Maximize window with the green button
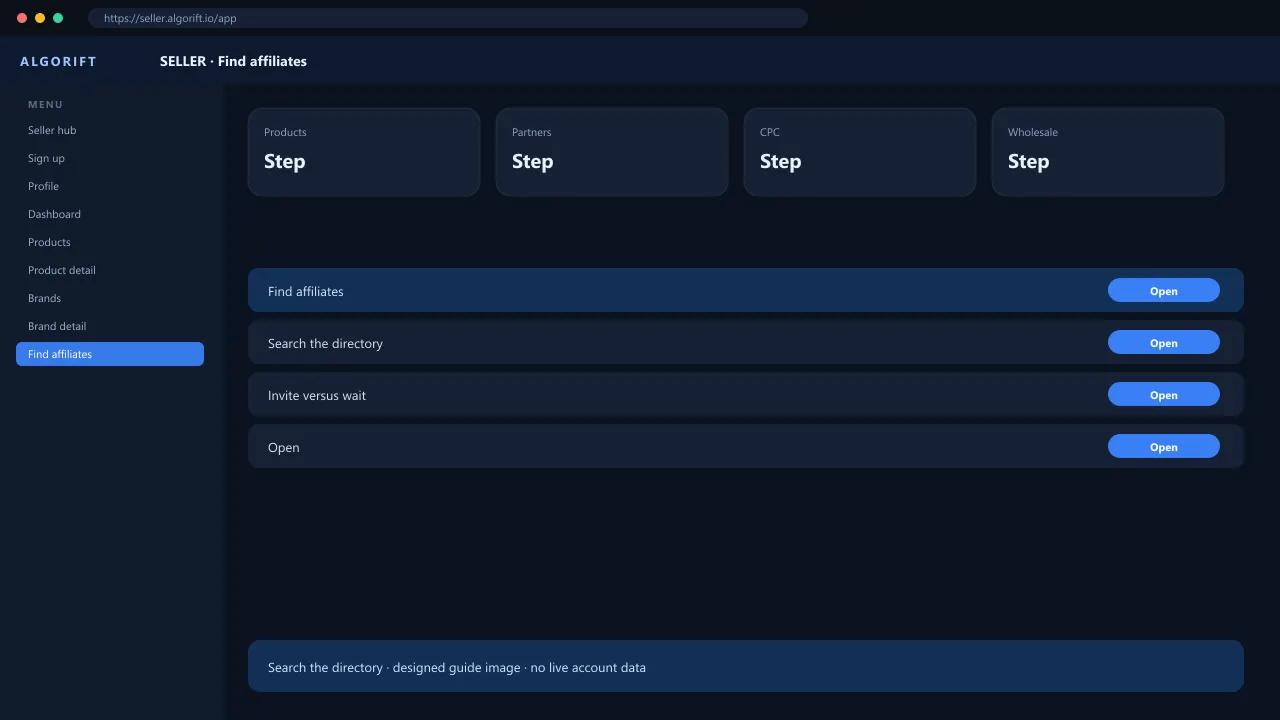Screen dimensions: 1280x720 [58, 18]
